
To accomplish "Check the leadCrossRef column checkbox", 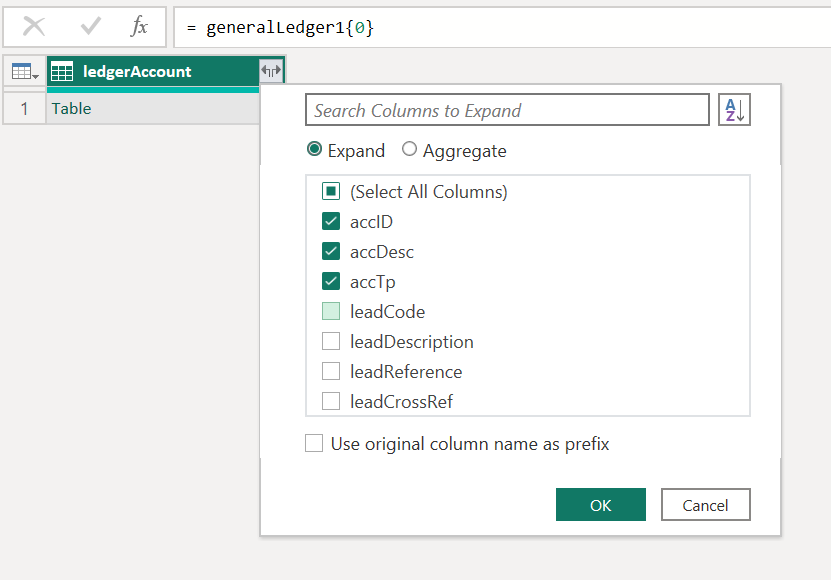I will click(x=331, y=401).
